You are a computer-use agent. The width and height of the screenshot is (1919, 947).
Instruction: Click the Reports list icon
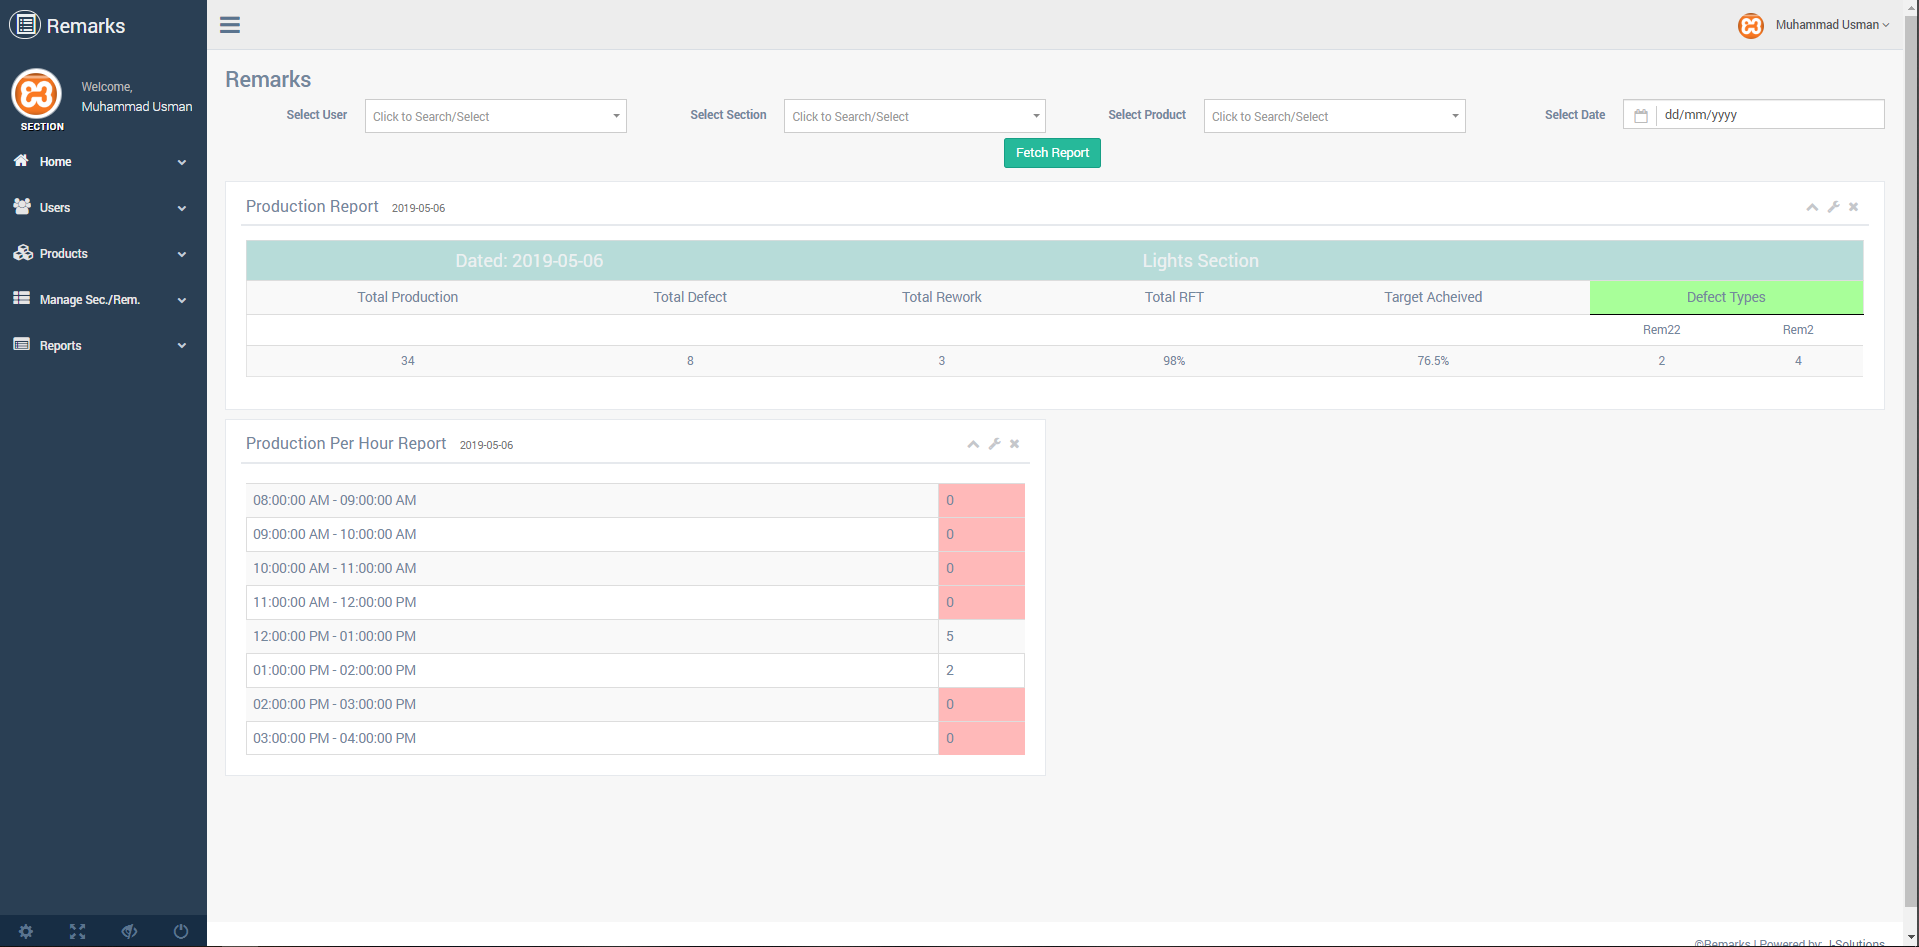(21, 344)
